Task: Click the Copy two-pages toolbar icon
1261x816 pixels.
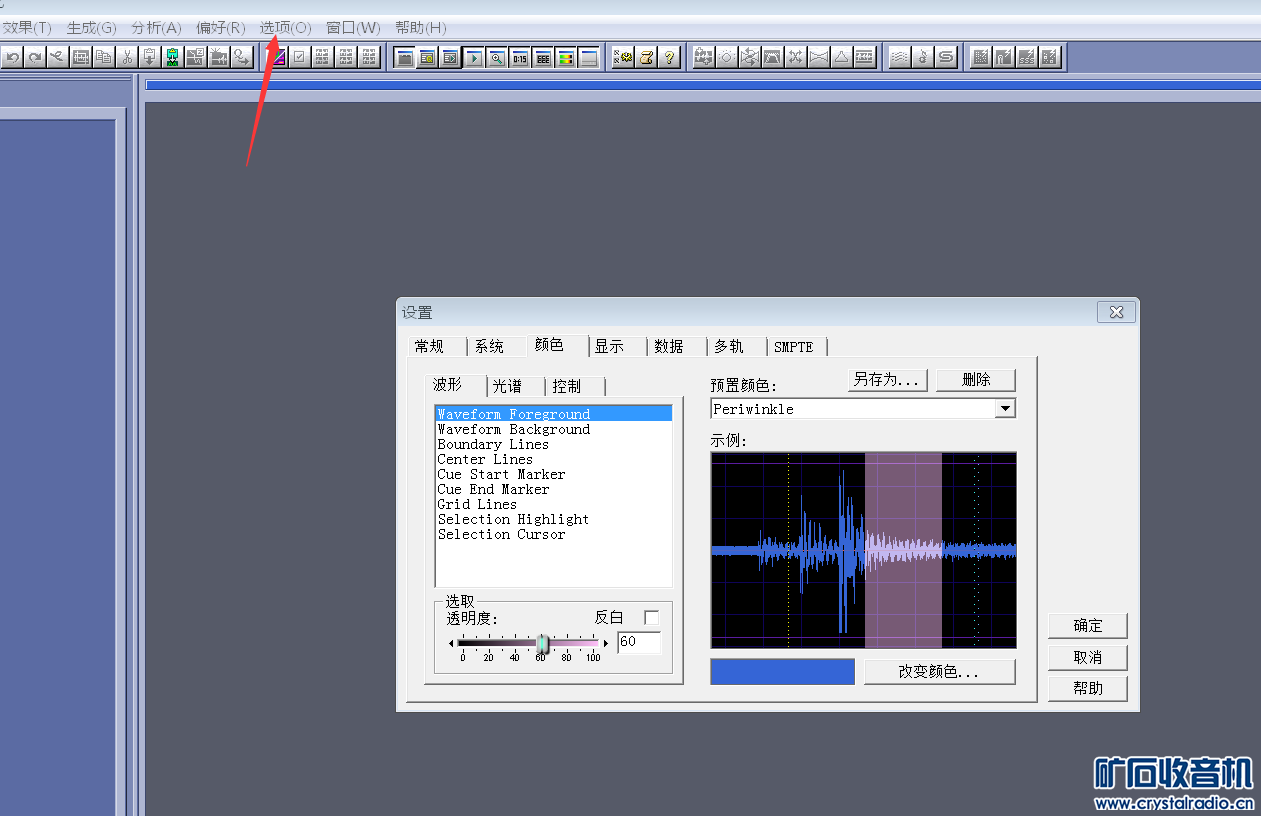Action: coord(103,57)
